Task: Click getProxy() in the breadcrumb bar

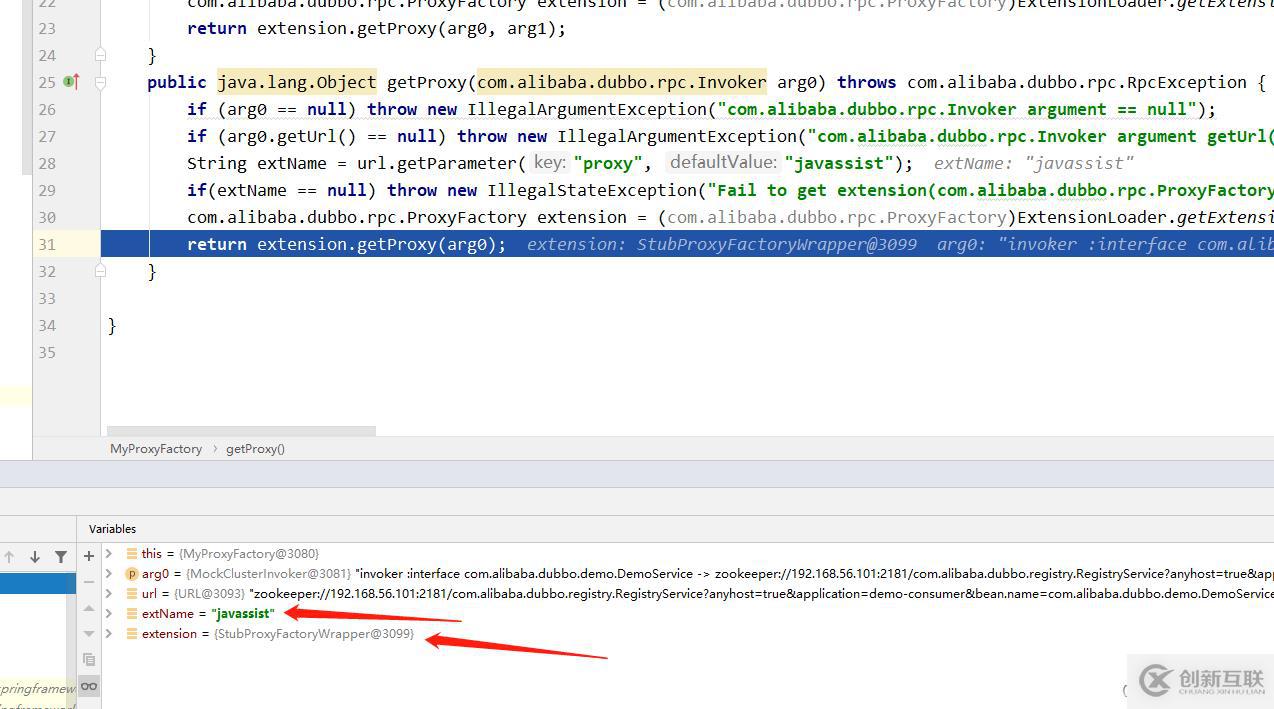Action: pos(255,449)
